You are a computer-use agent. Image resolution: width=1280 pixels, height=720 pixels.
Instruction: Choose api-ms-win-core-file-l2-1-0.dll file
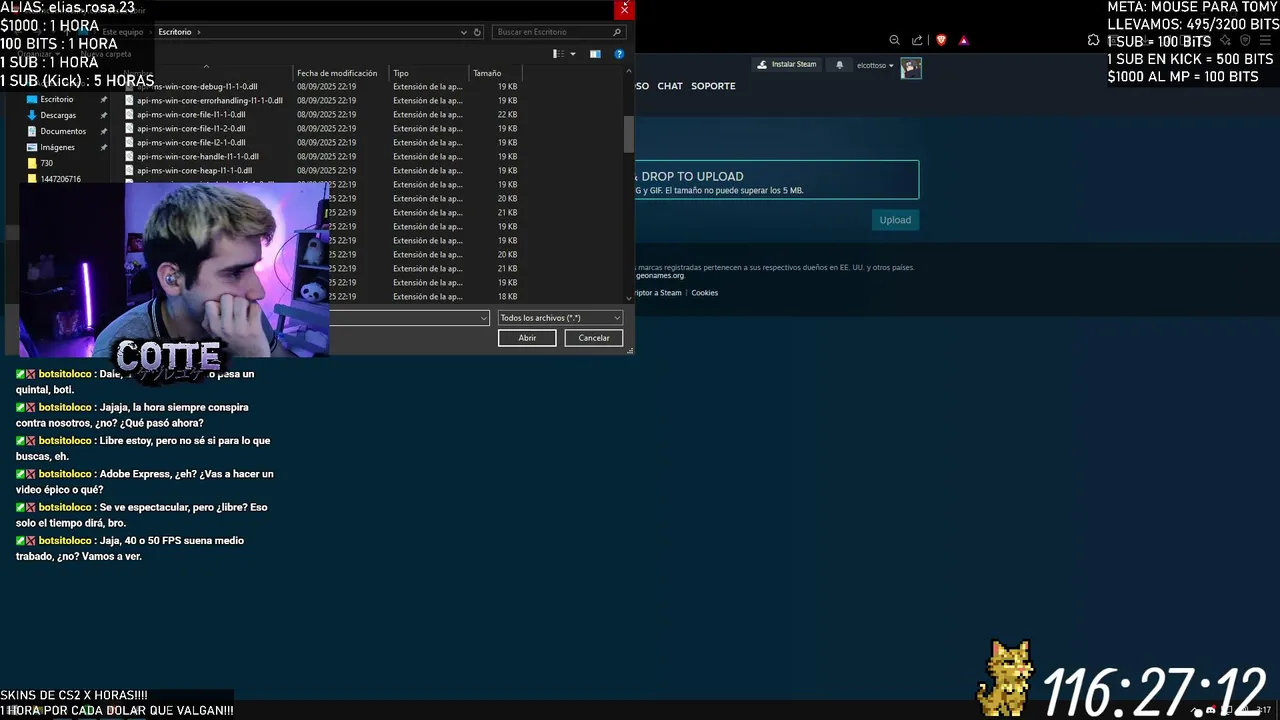pyautogui.click(x=191, y=143)
